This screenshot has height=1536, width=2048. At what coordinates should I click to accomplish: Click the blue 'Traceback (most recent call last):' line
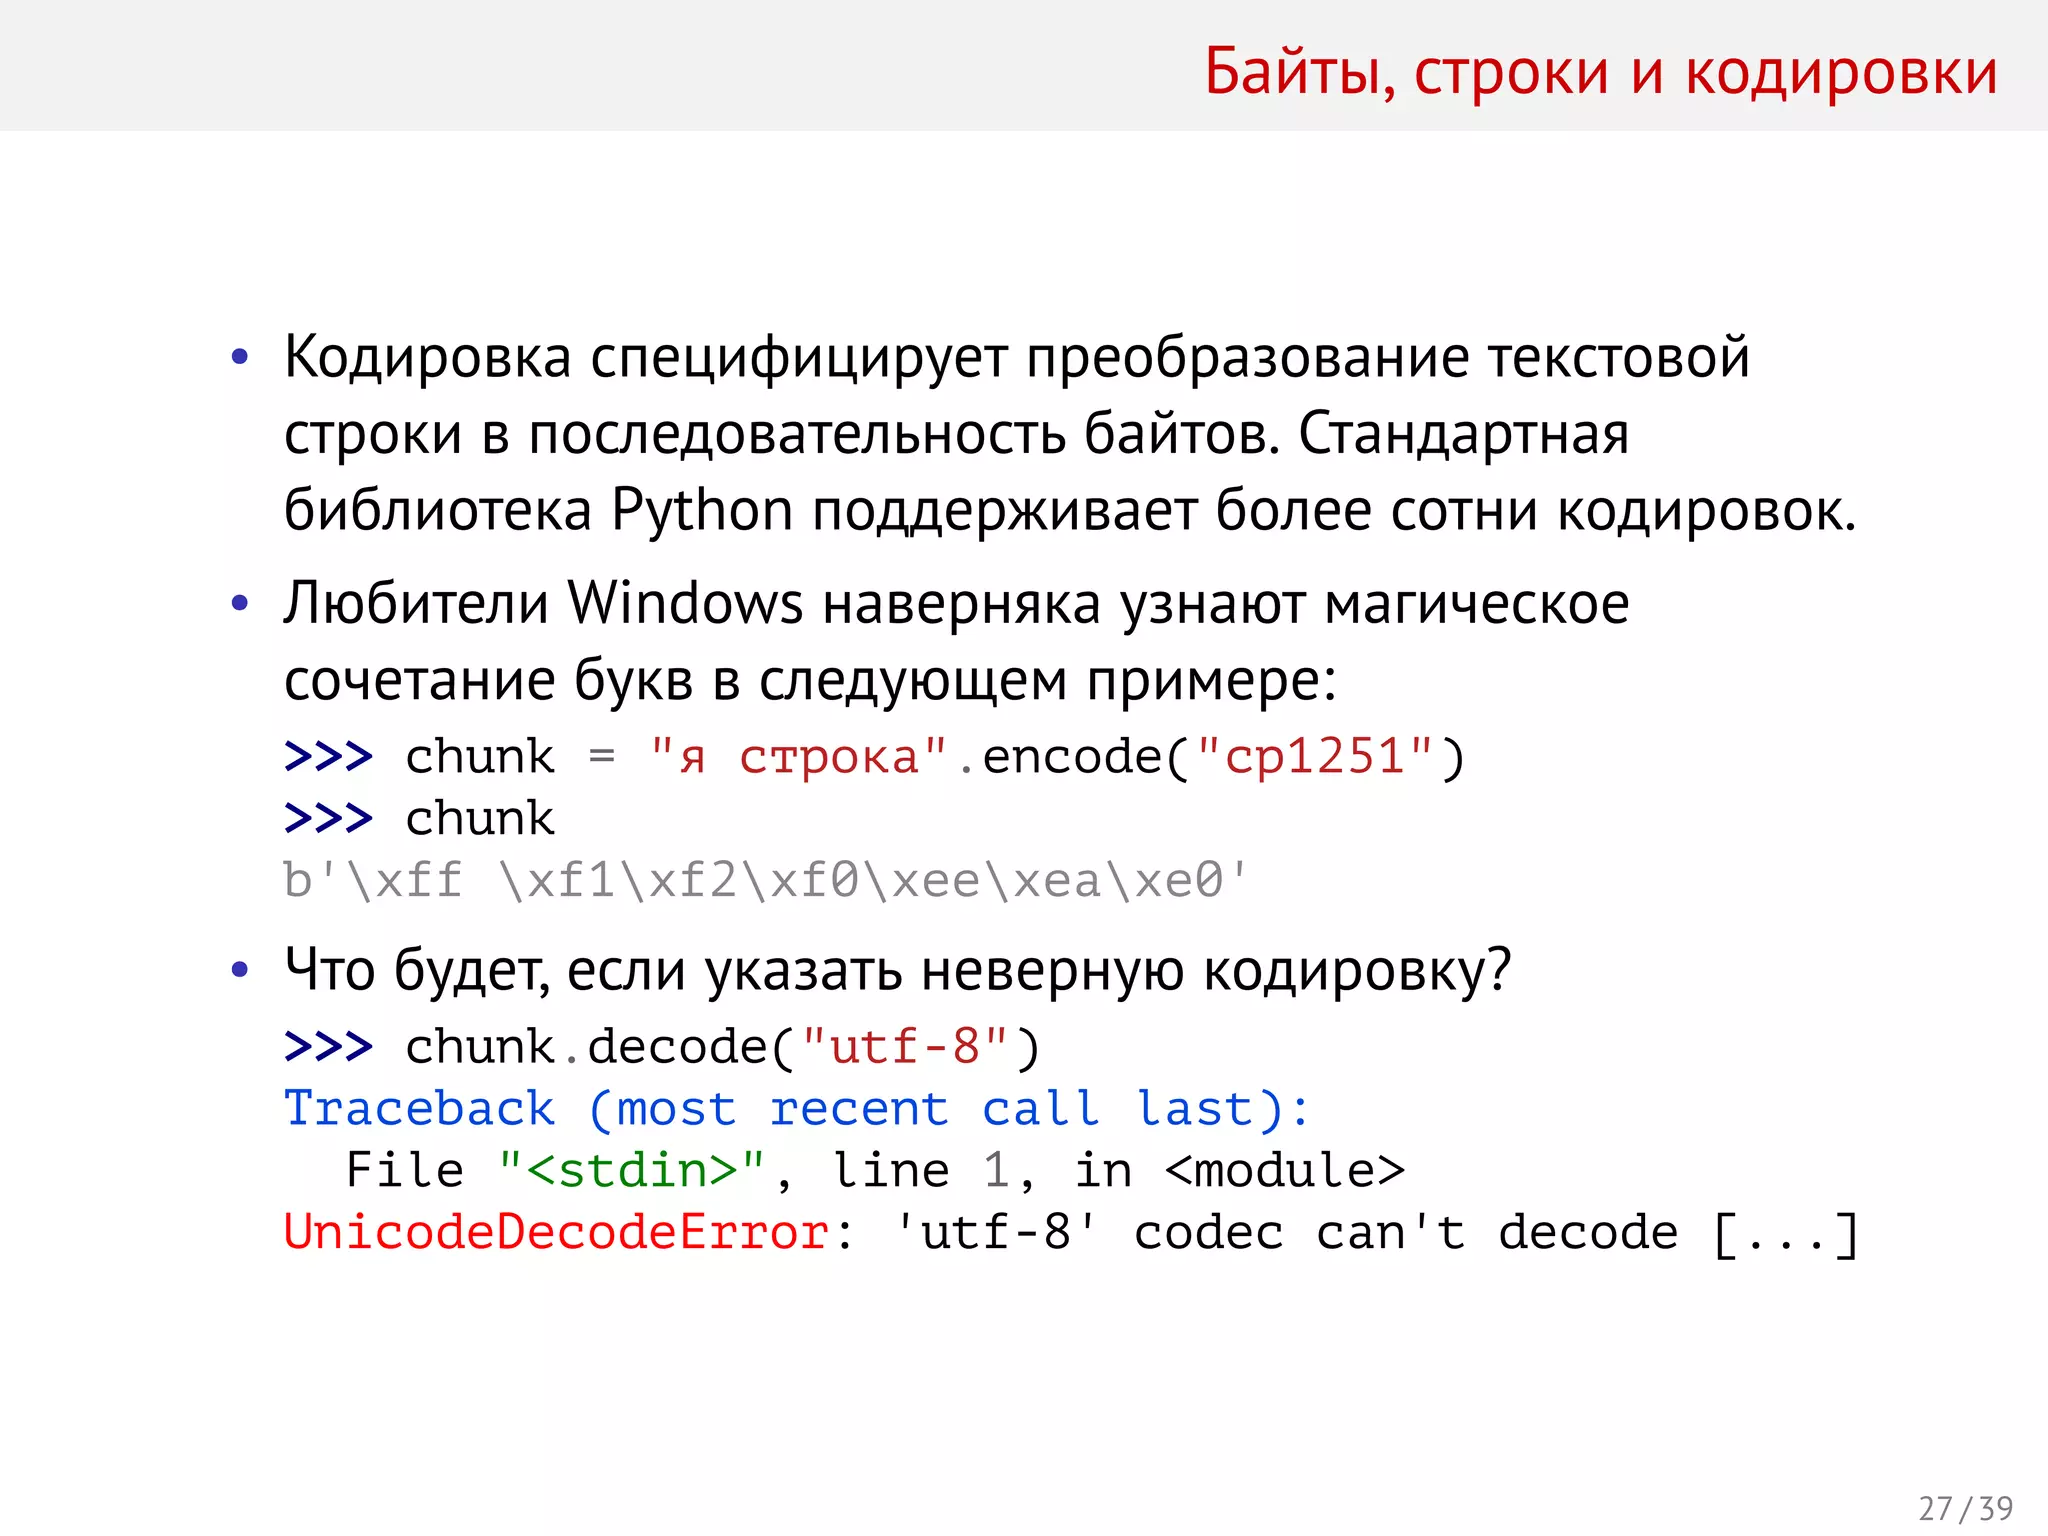(x=797, y=1109)
